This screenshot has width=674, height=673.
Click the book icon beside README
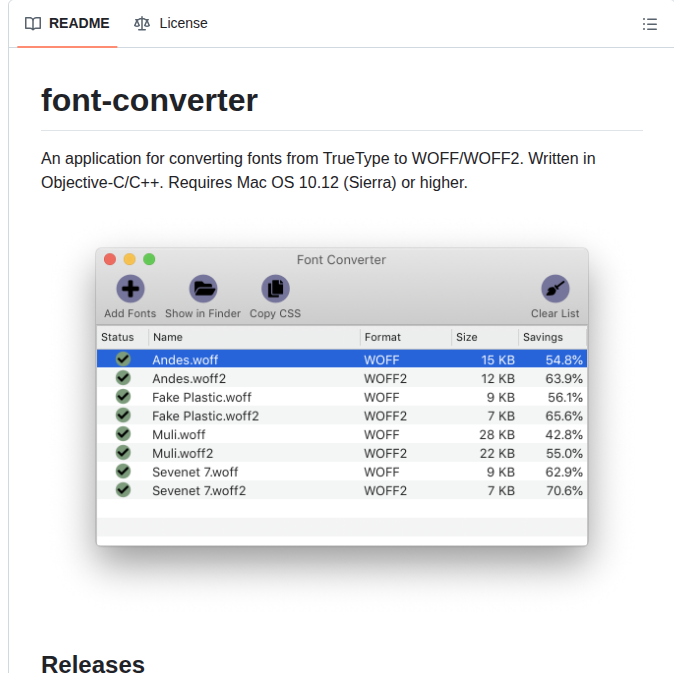[33, 23]
